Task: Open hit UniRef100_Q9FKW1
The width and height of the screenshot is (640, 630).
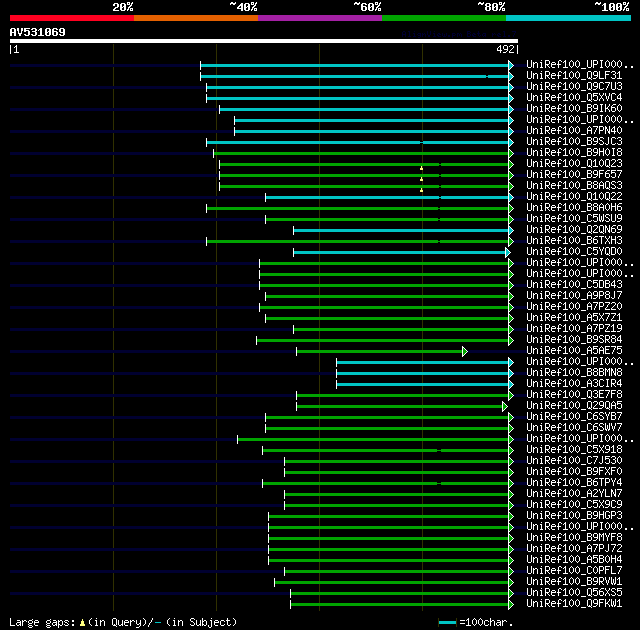Action: click(574, 604)
